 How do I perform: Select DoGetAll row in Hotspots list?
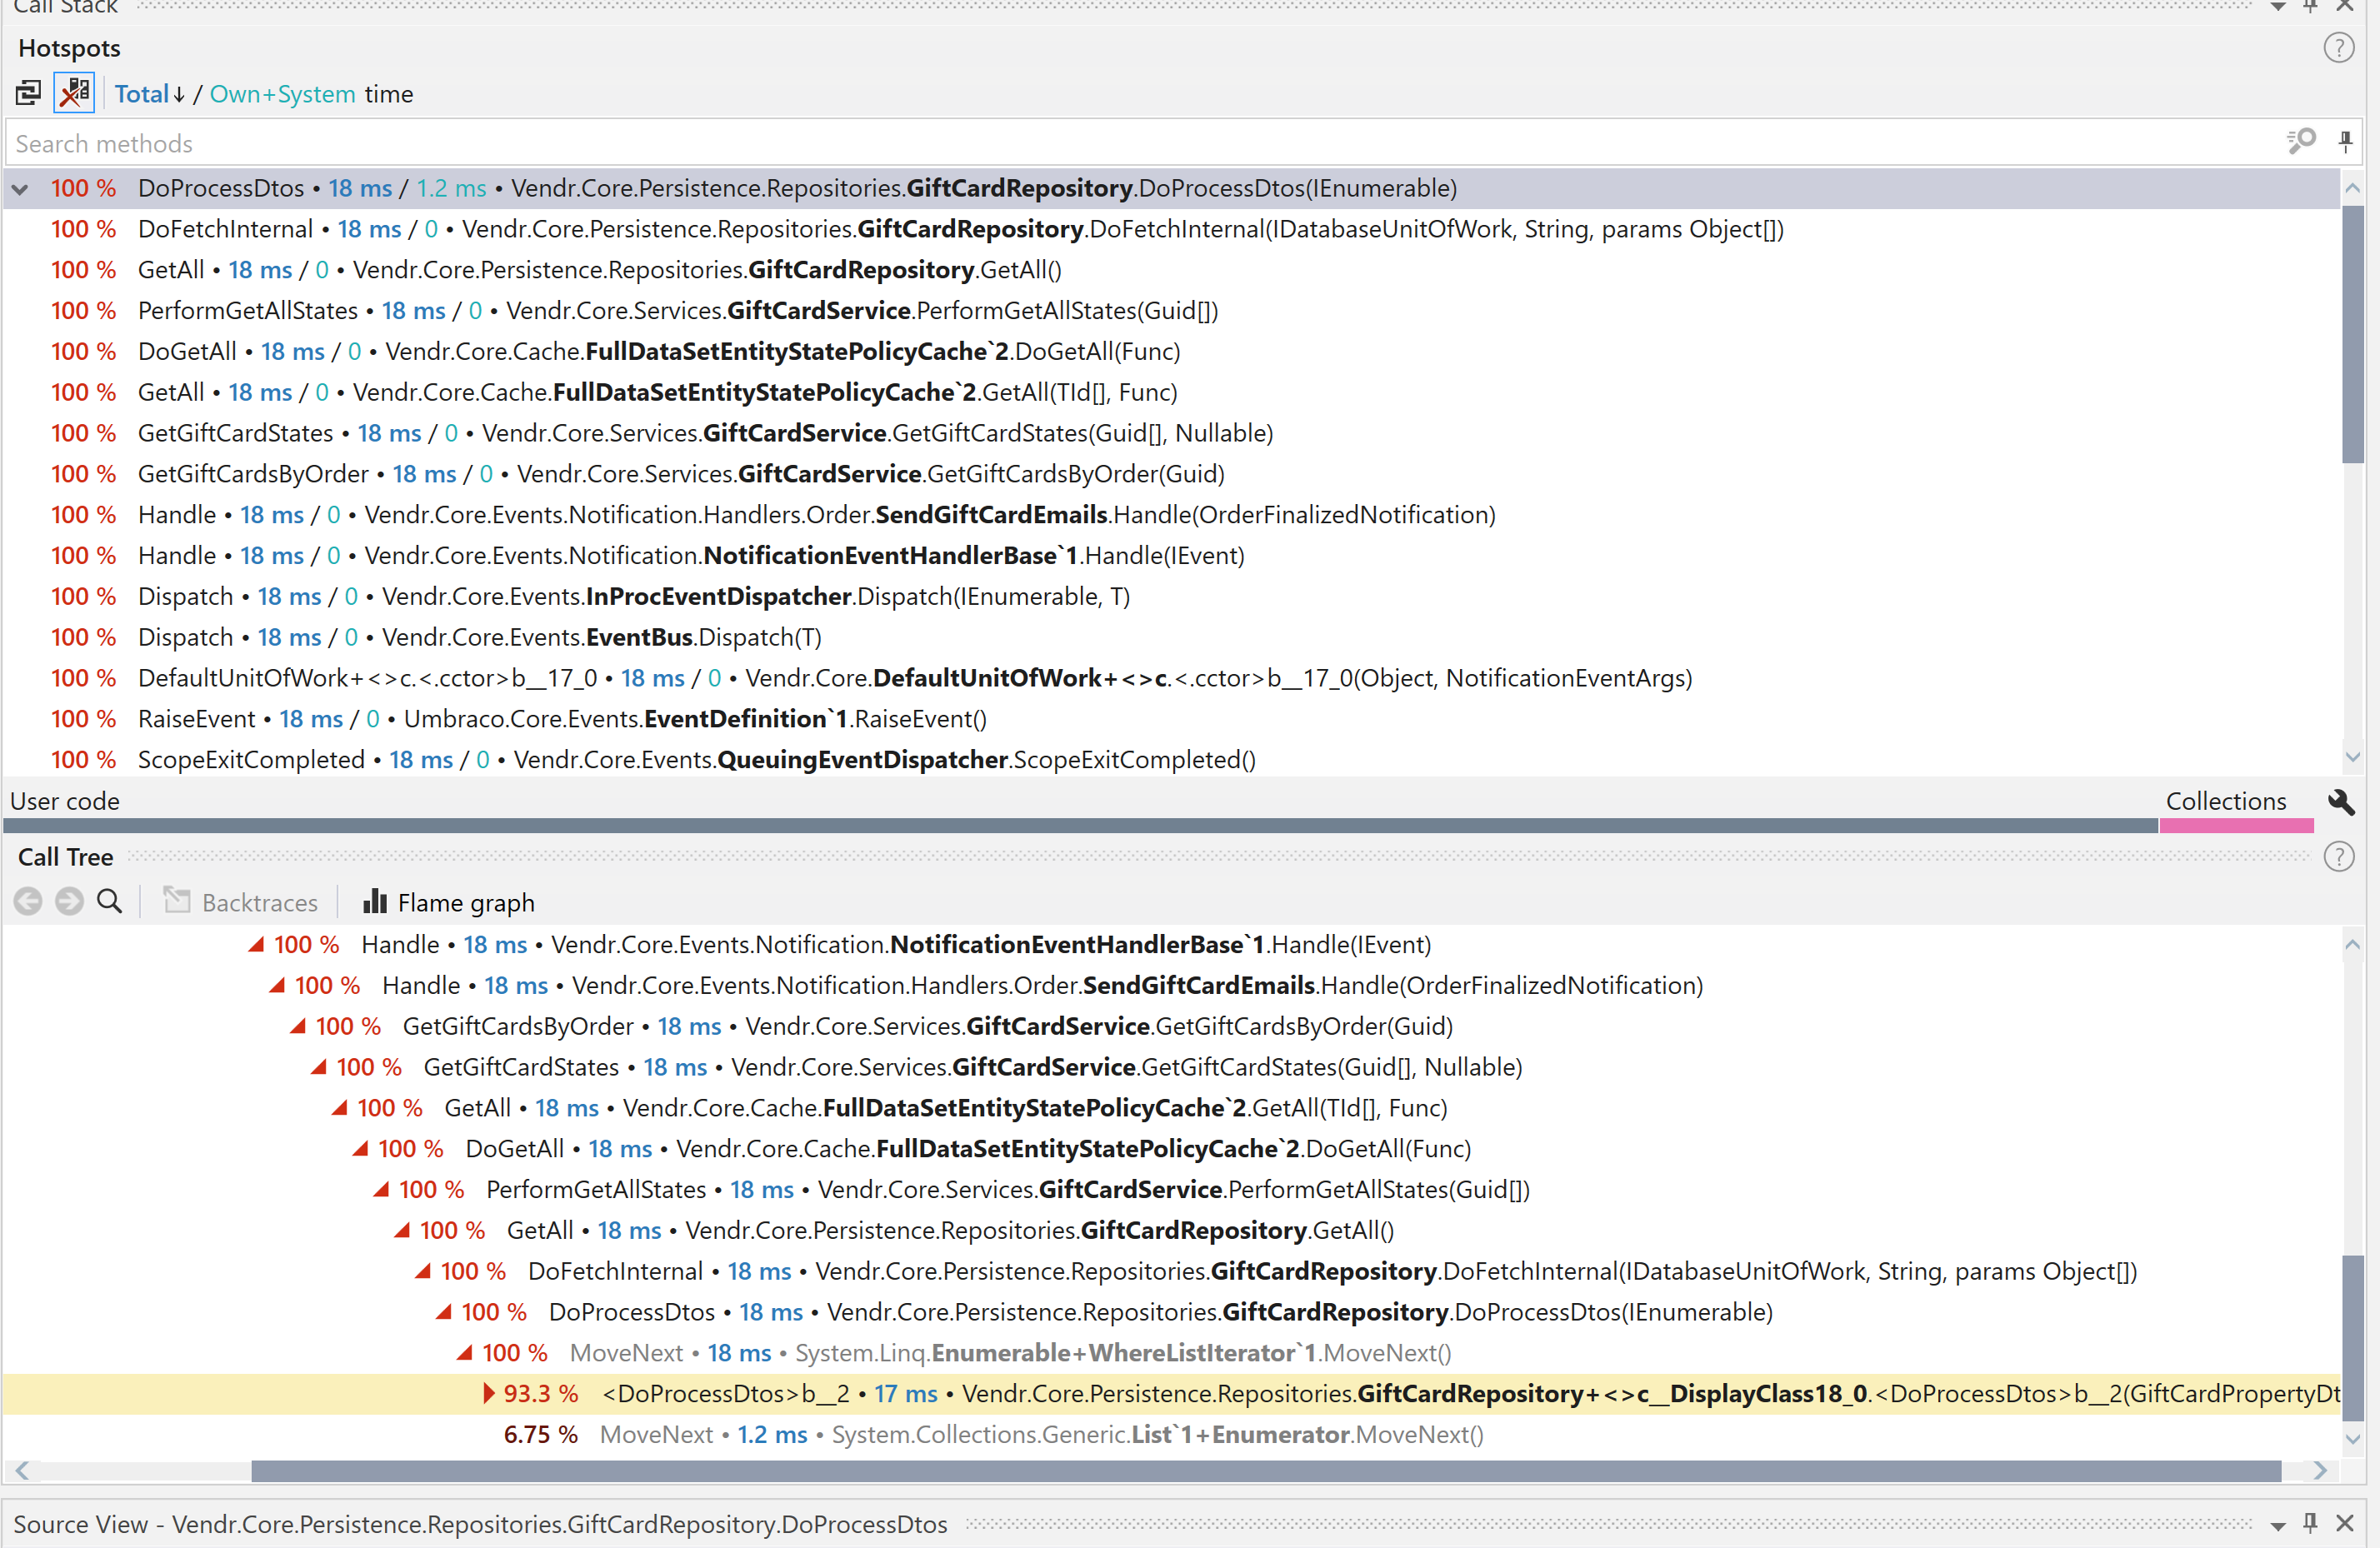coord(1171,352)
